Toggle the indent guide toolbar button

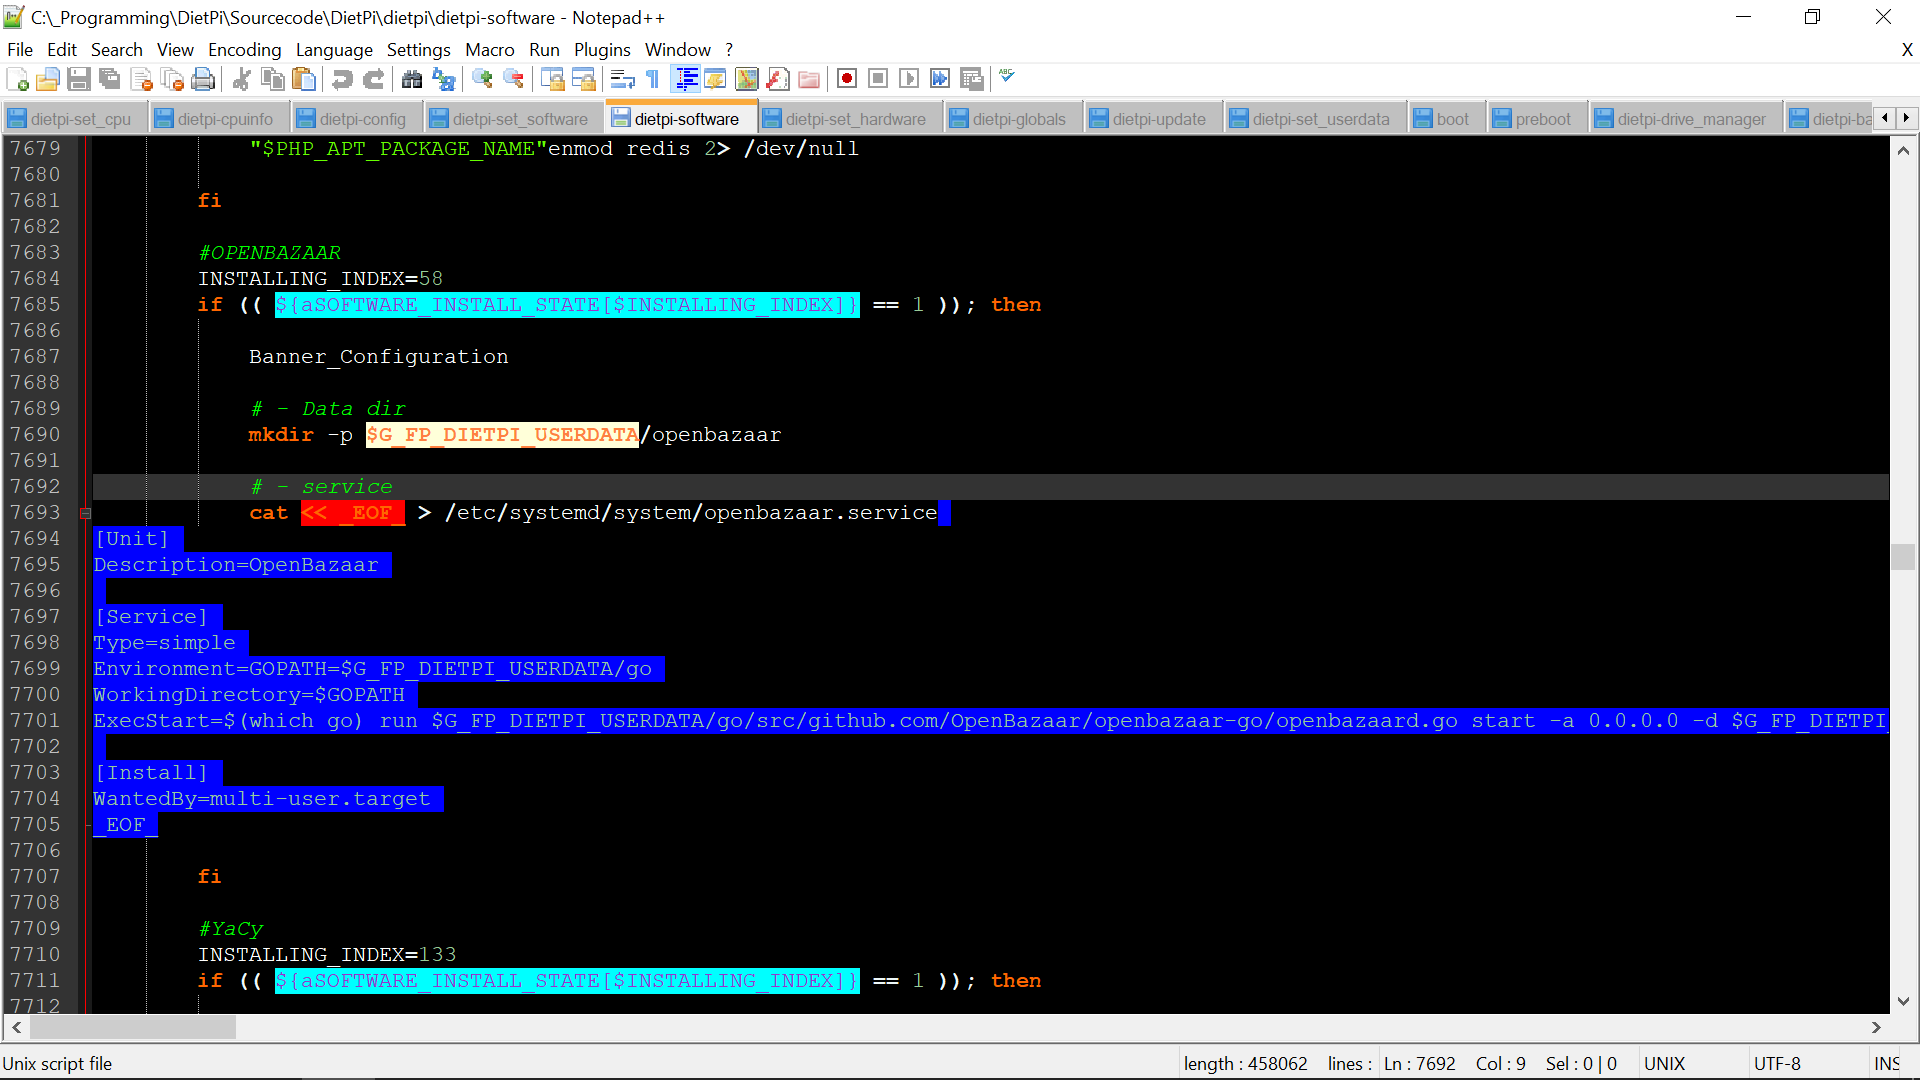click(686, 79)
